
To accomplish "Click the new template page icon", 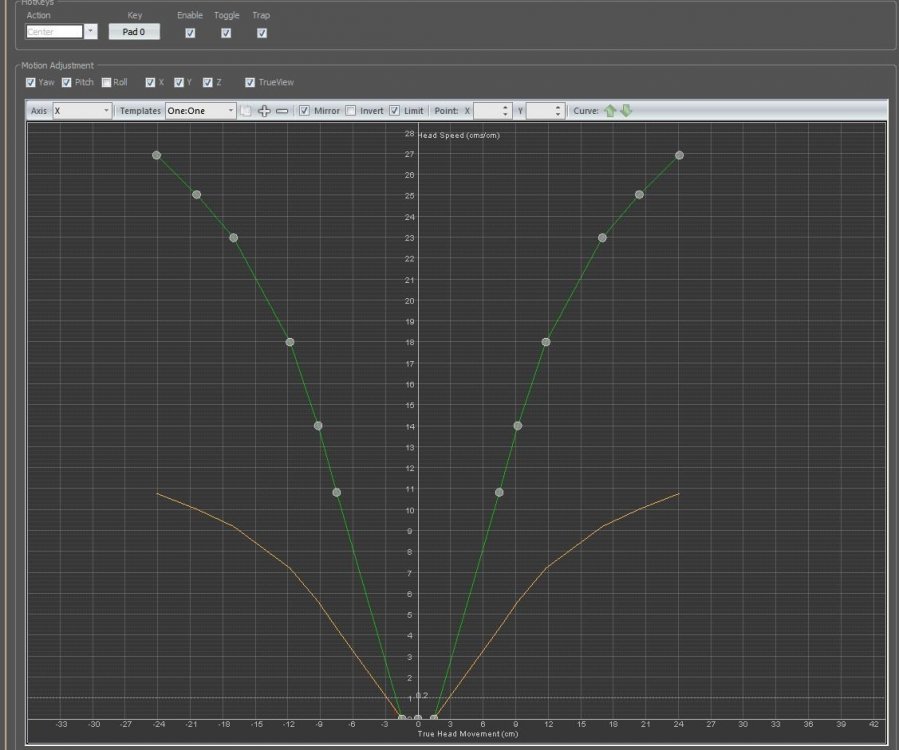I will point(246,111).
